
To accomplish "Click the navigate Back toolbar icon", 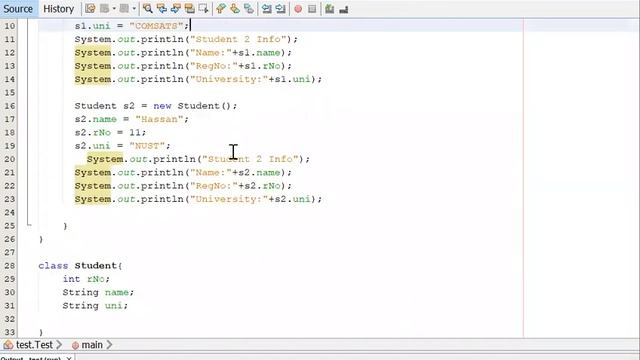I will [104, 9].
